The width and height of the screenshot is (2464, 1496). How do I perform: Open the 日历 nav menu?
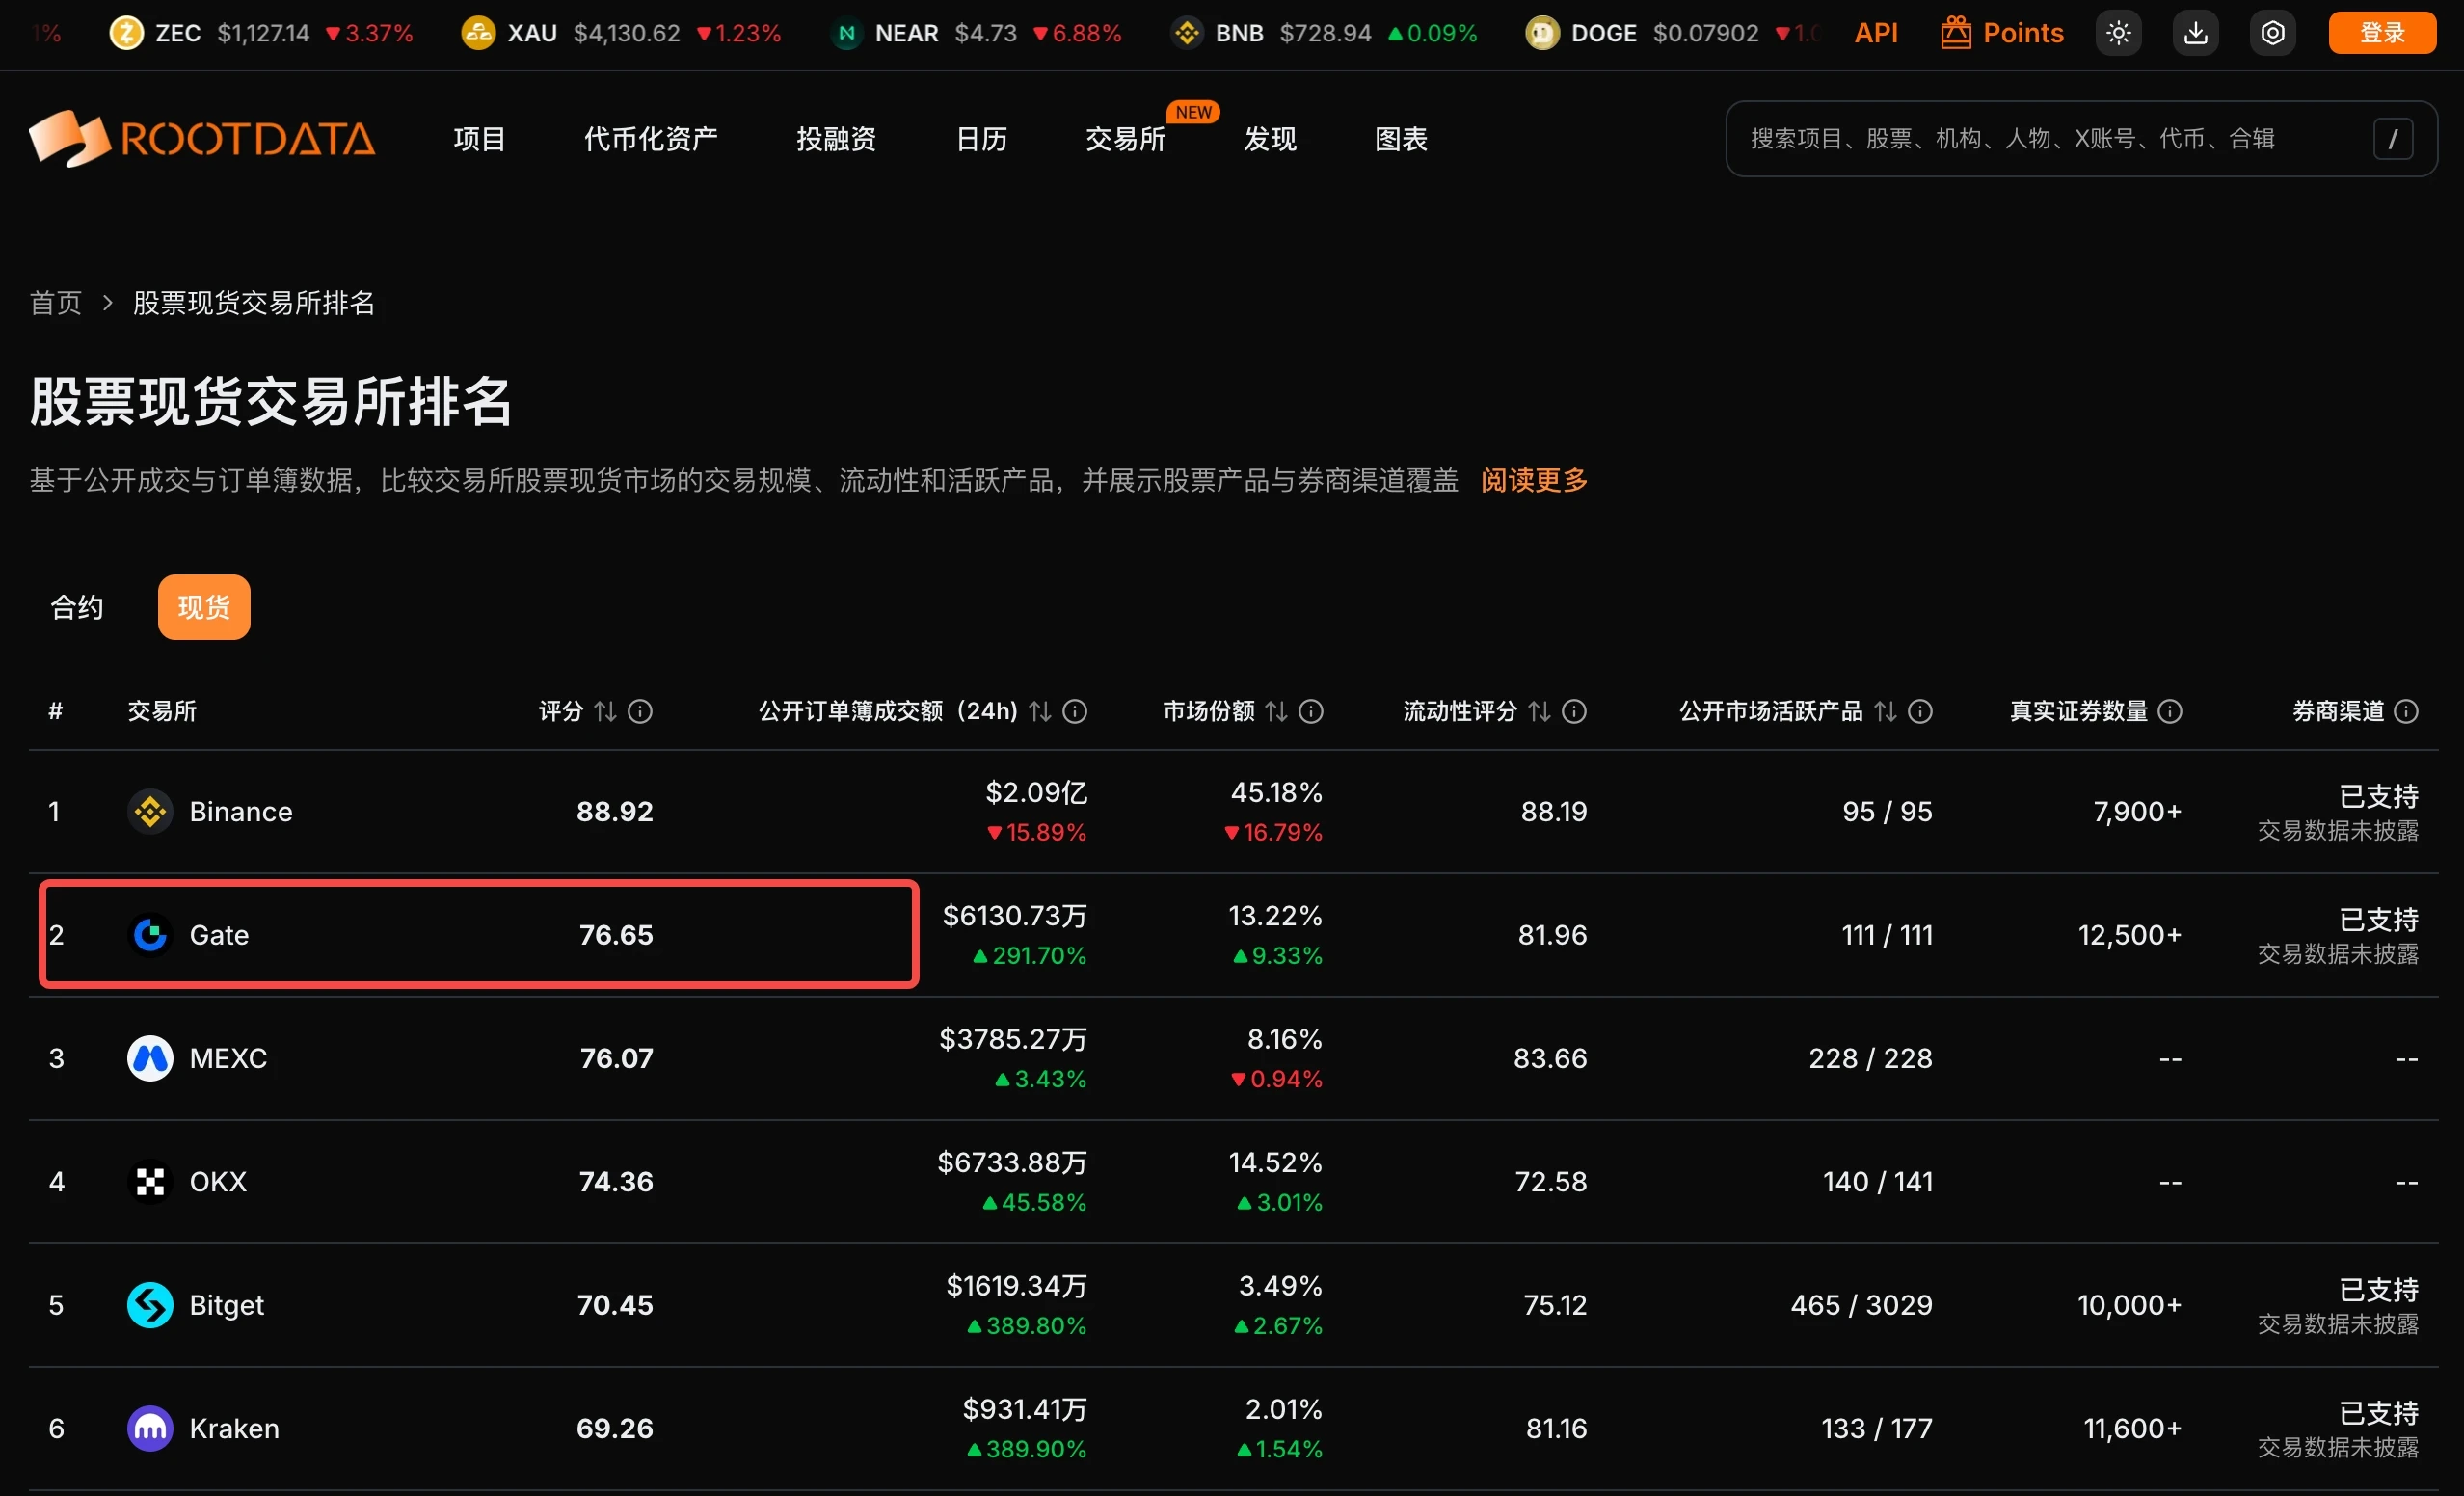[981, 139]
